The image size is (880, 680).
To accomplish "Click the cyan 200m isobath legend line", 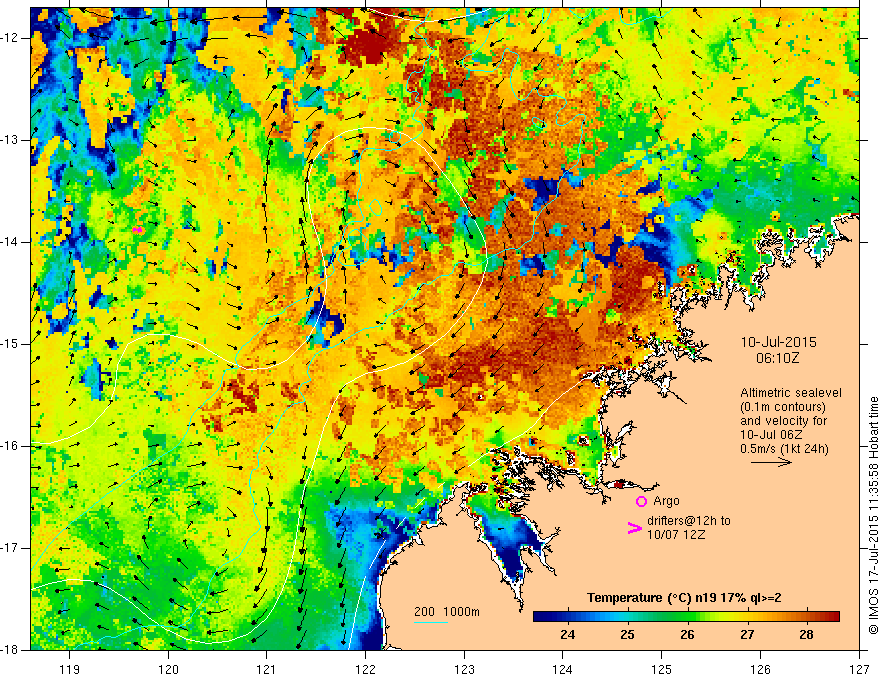I will pyautogui.click(x=430, y=622).
